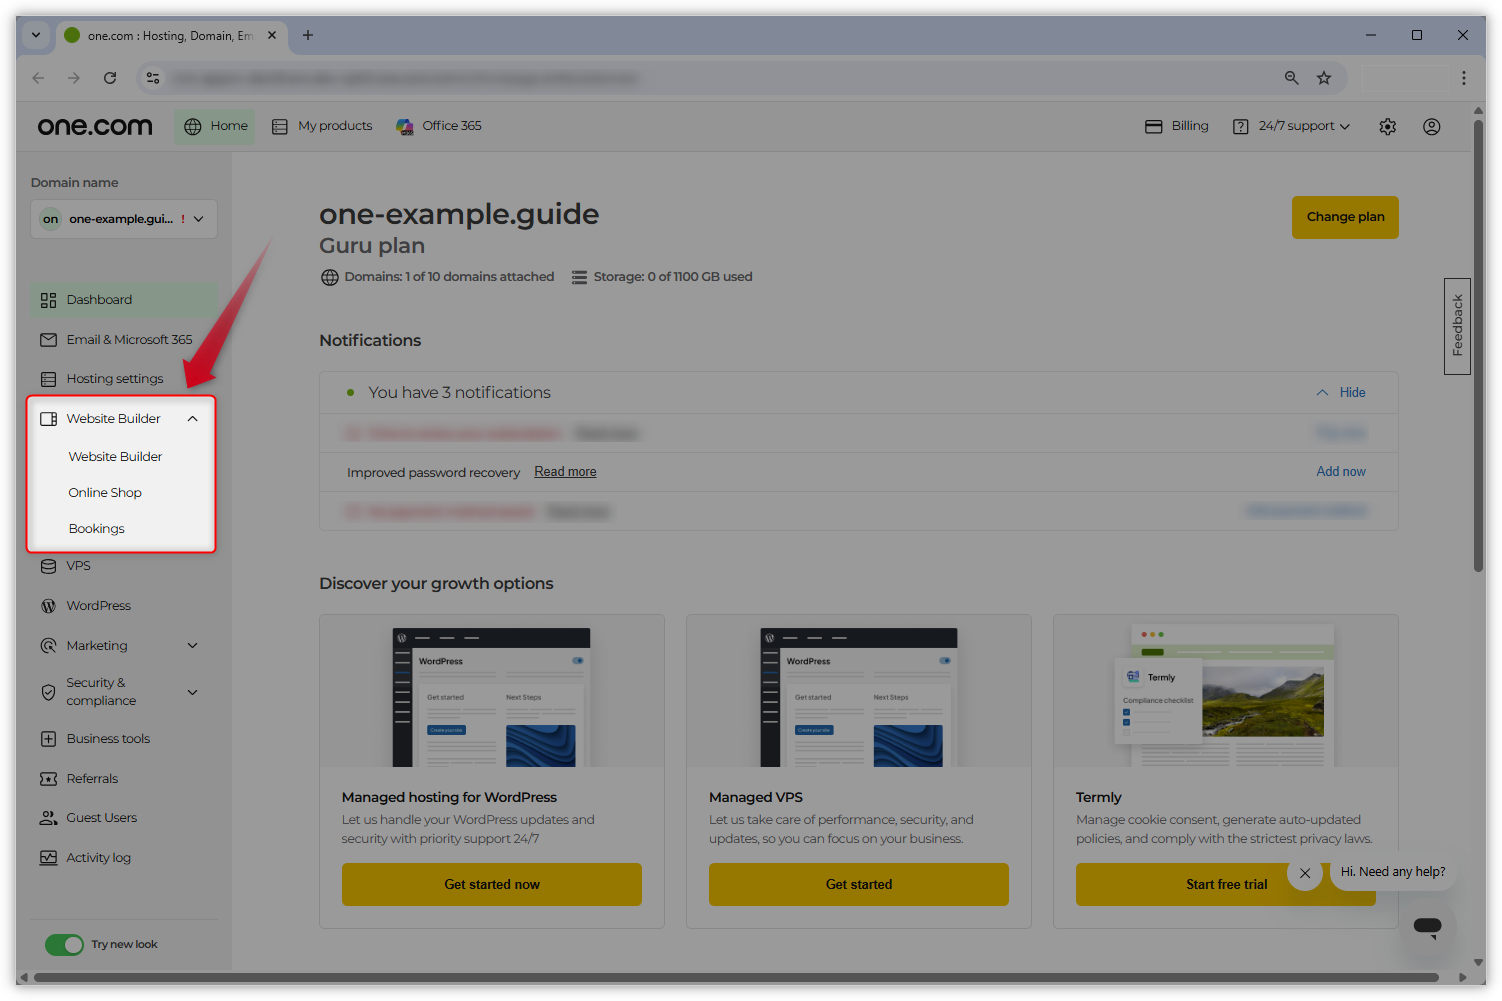Collapse the Website Builder section
The width and height of the screenshot is (1502, 1001).
(192, 418)
